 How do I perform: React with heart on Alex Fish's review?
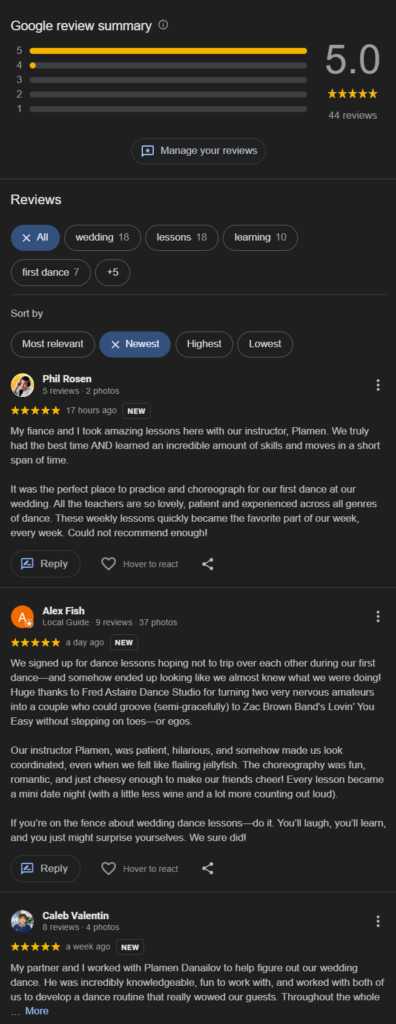108,869
